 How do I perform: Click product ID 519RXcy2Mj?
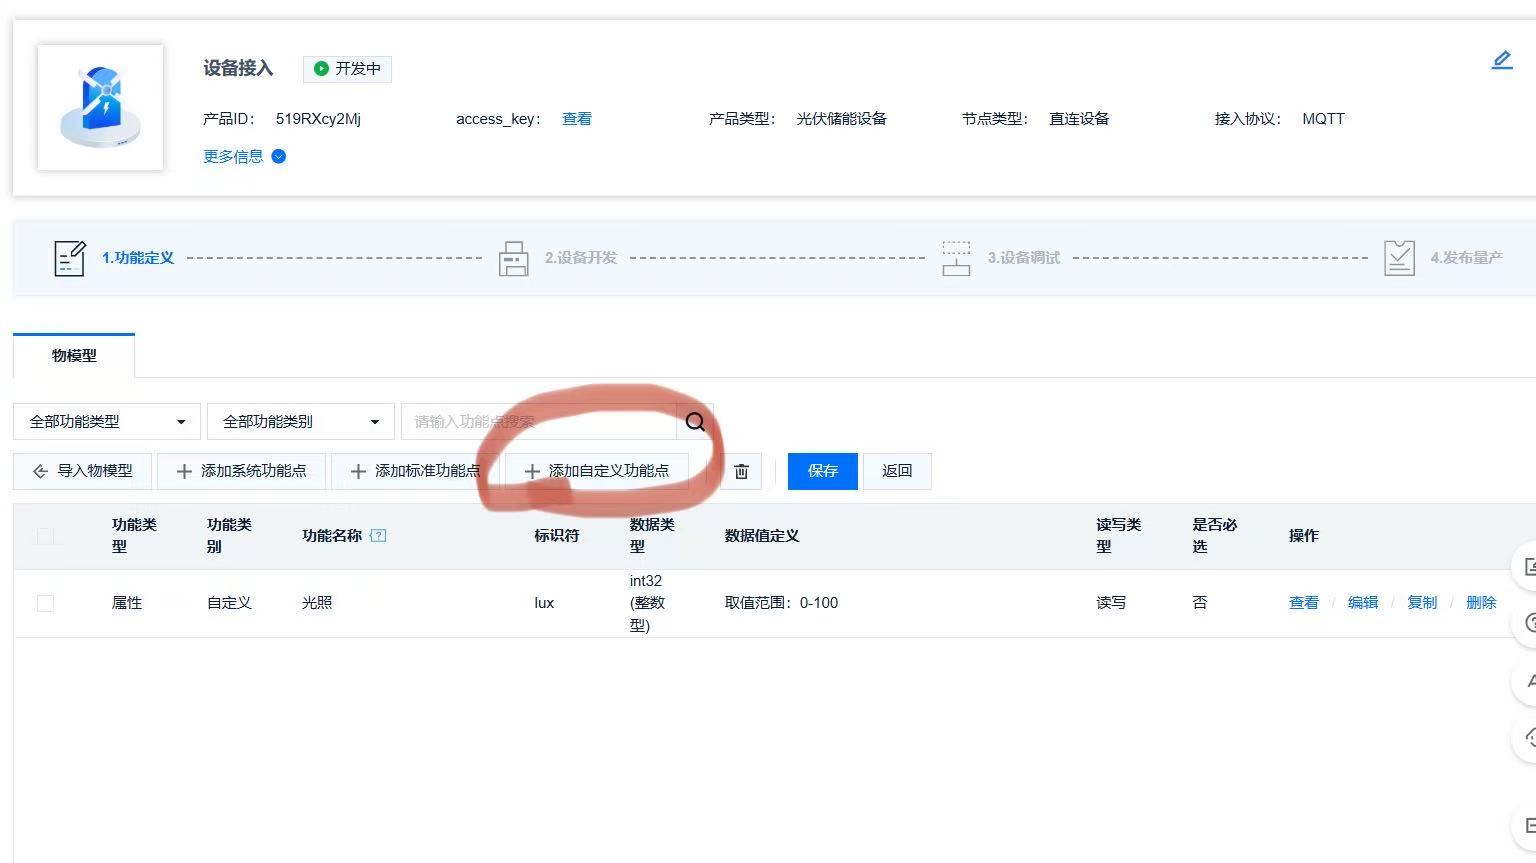click(318, 118)
